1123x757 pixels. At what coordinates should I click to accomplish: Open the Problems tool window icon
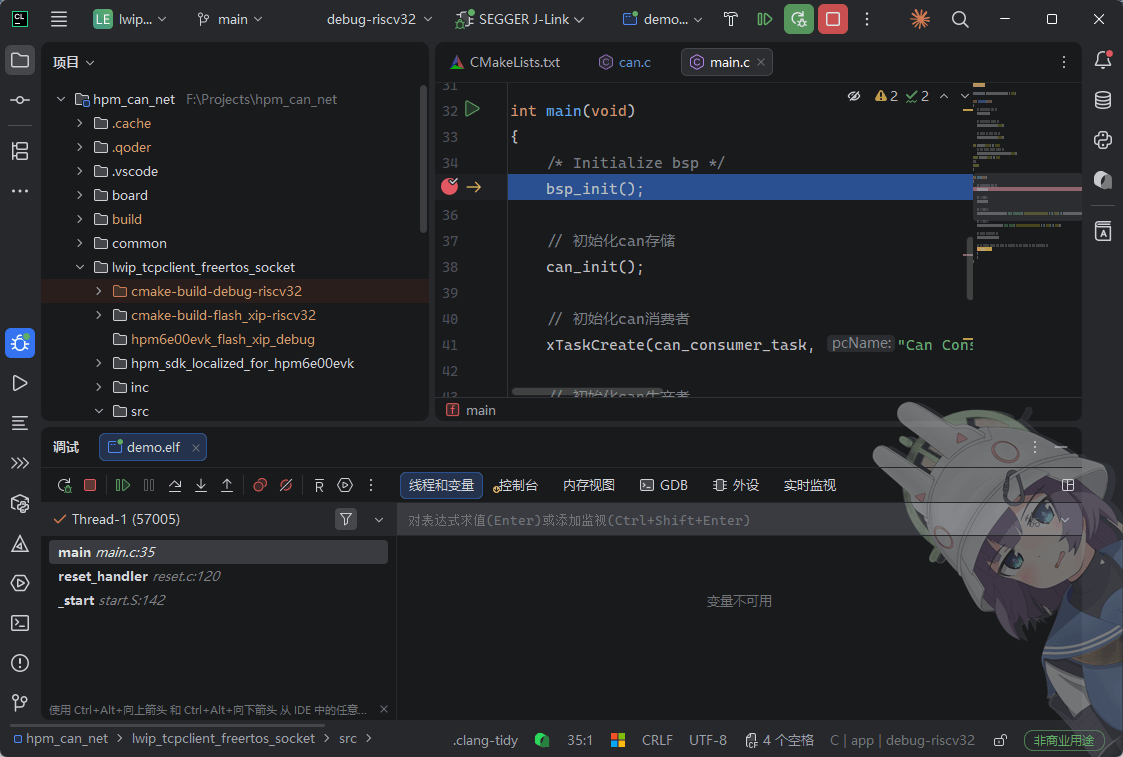(x=20, y=663)
